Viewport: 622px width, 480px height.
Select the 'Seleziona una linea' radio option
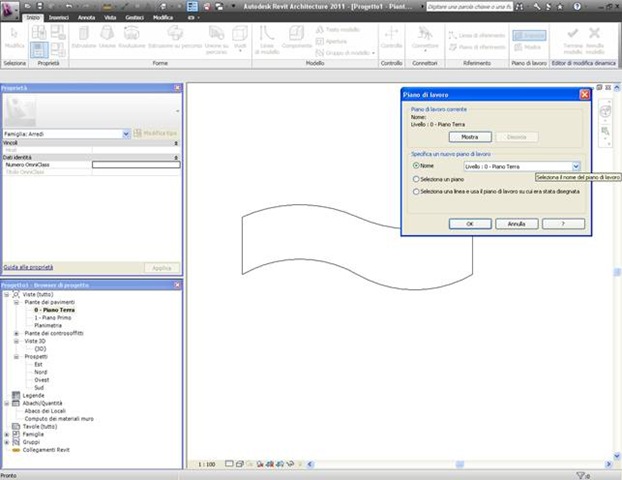pyautogui.click(x=417, y=190)
